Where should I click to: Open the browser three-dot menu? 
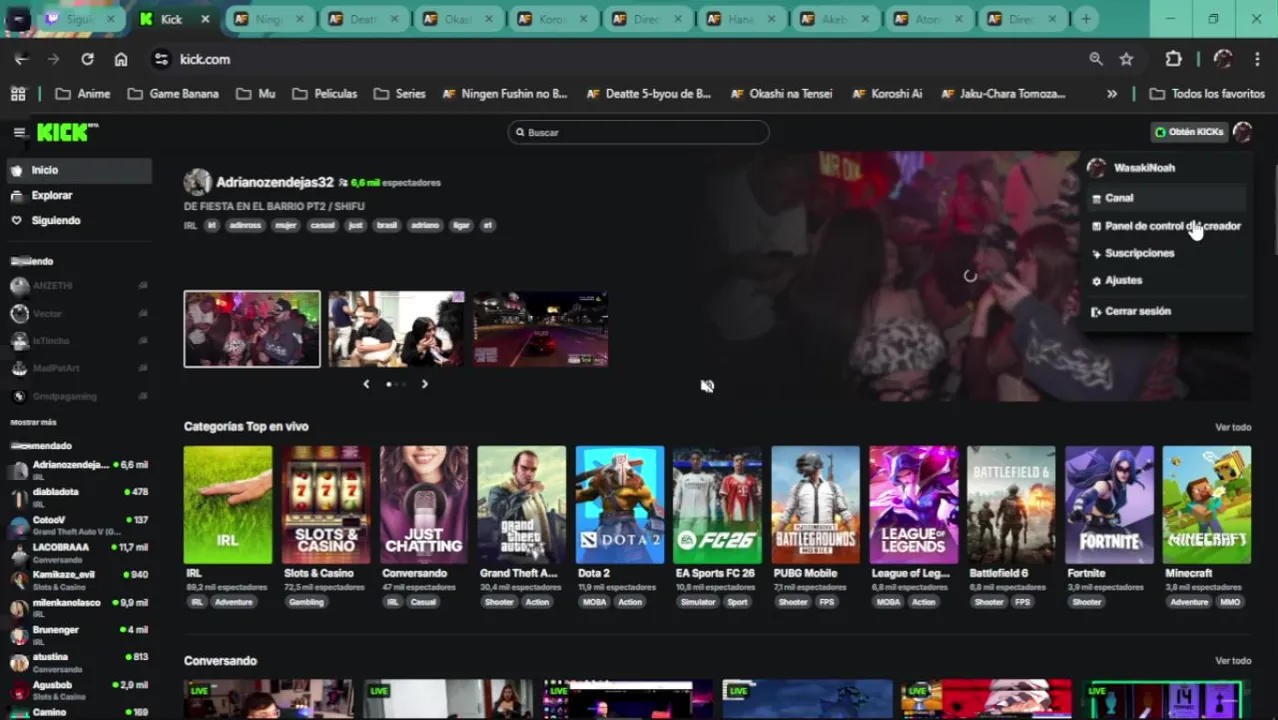[1257, 59]
